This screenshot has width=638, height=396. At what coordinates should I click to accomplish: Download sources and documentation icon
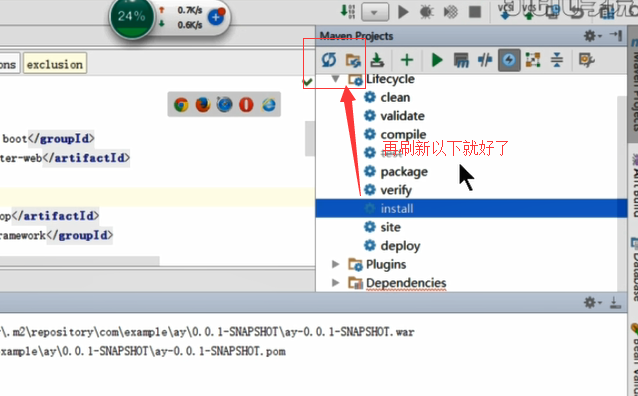(377, 60)
